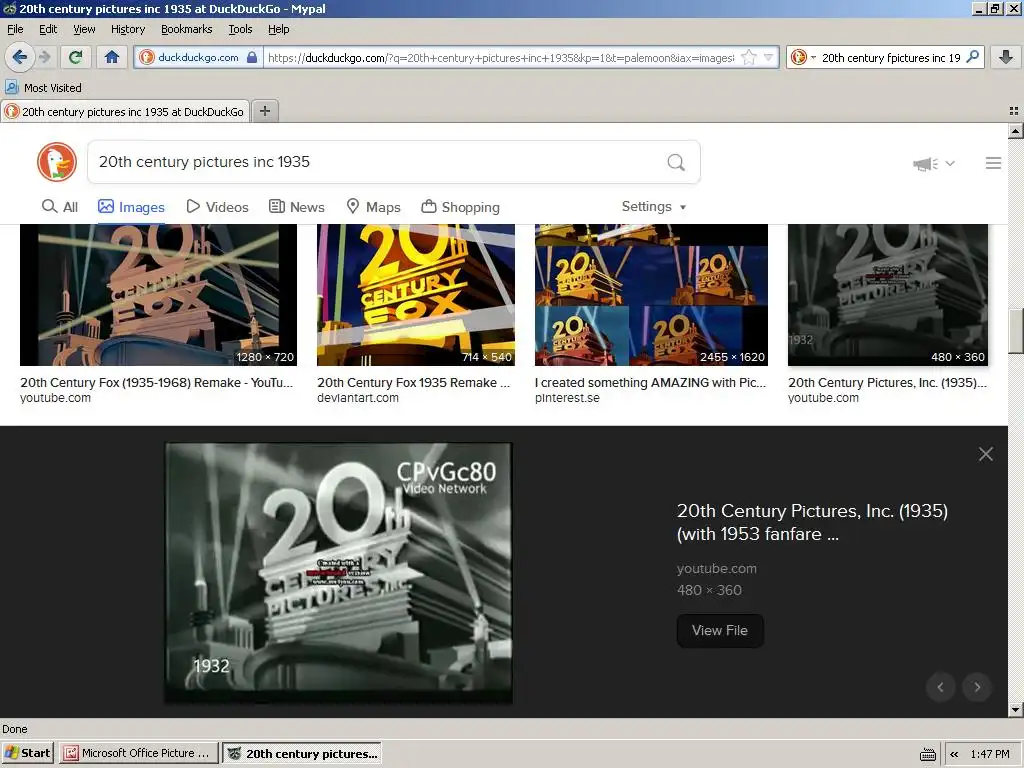The width and height of the screenshot is (1024, 768).
Task: Open the DuckDuckGo hamburger side menu
Action: click(993, 163)
